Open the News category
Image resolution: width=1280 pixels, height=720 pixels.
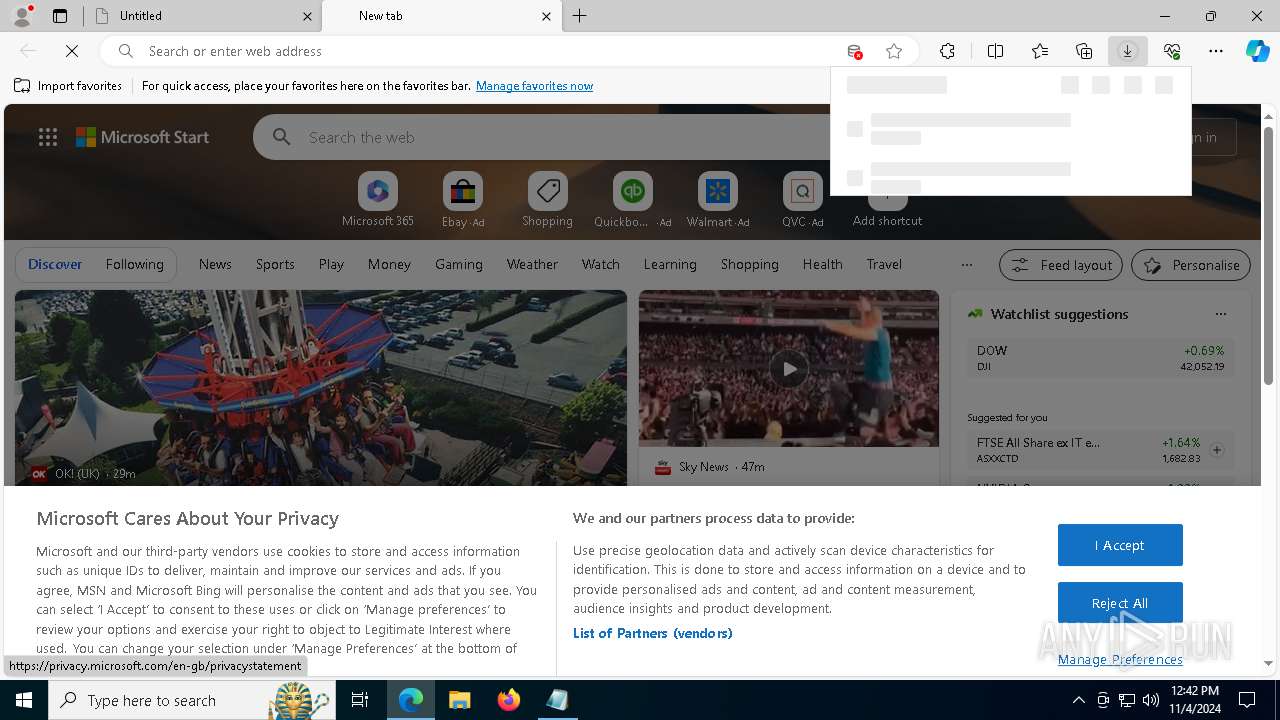(215, 265)
